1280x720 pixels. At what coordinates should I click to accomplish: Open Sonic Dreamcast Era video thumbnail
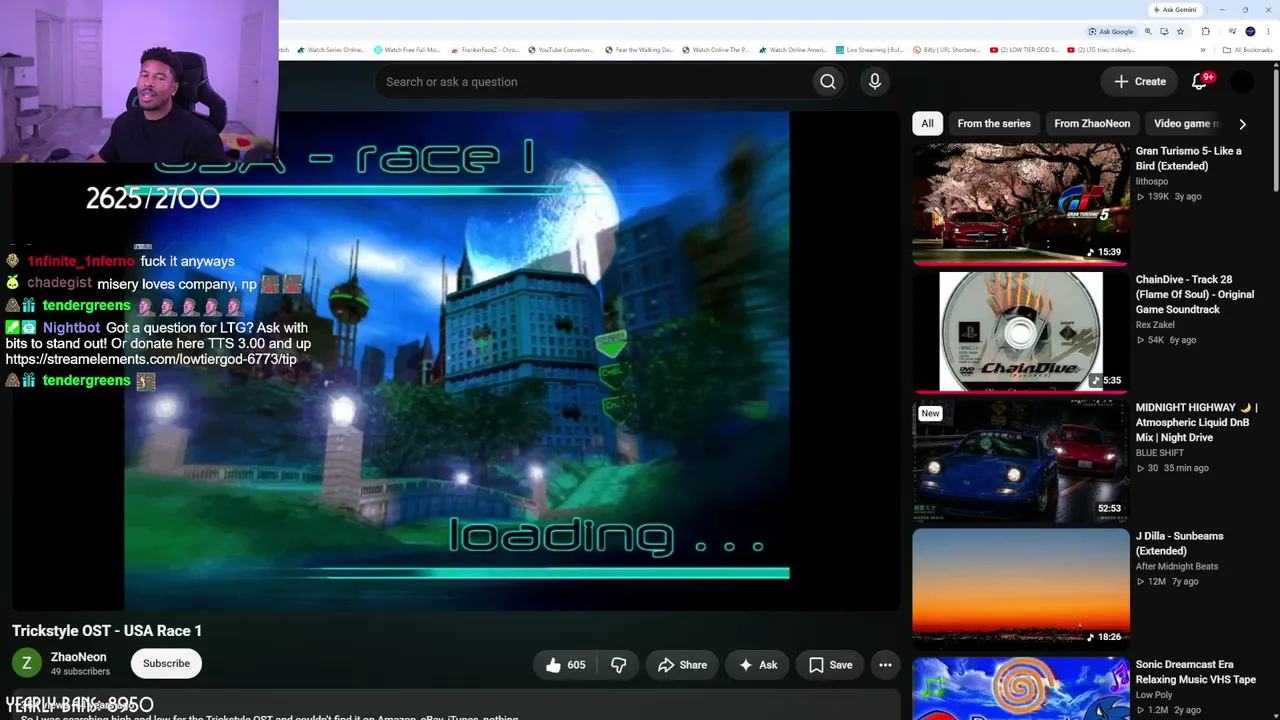(x=1020, y=688)
